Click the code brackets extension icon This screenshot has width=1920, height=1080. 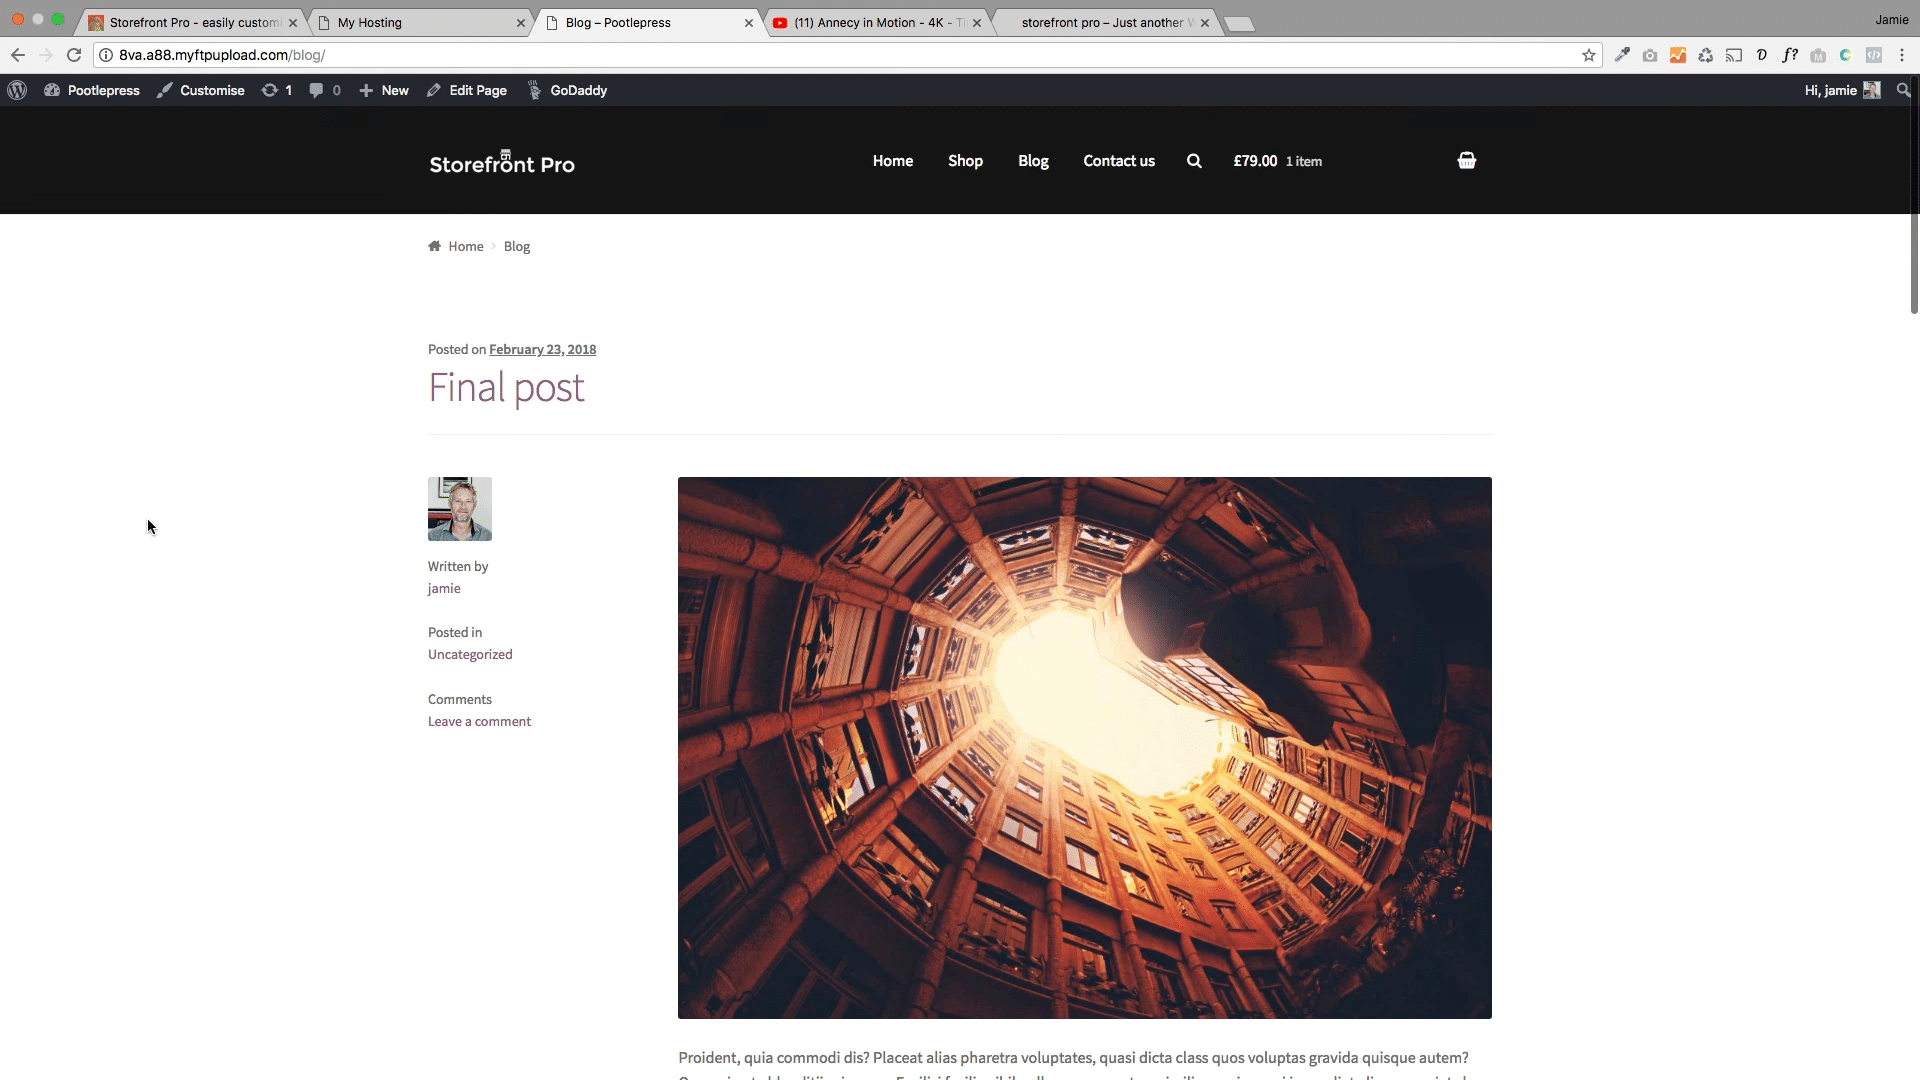(x=1874, y=55)
